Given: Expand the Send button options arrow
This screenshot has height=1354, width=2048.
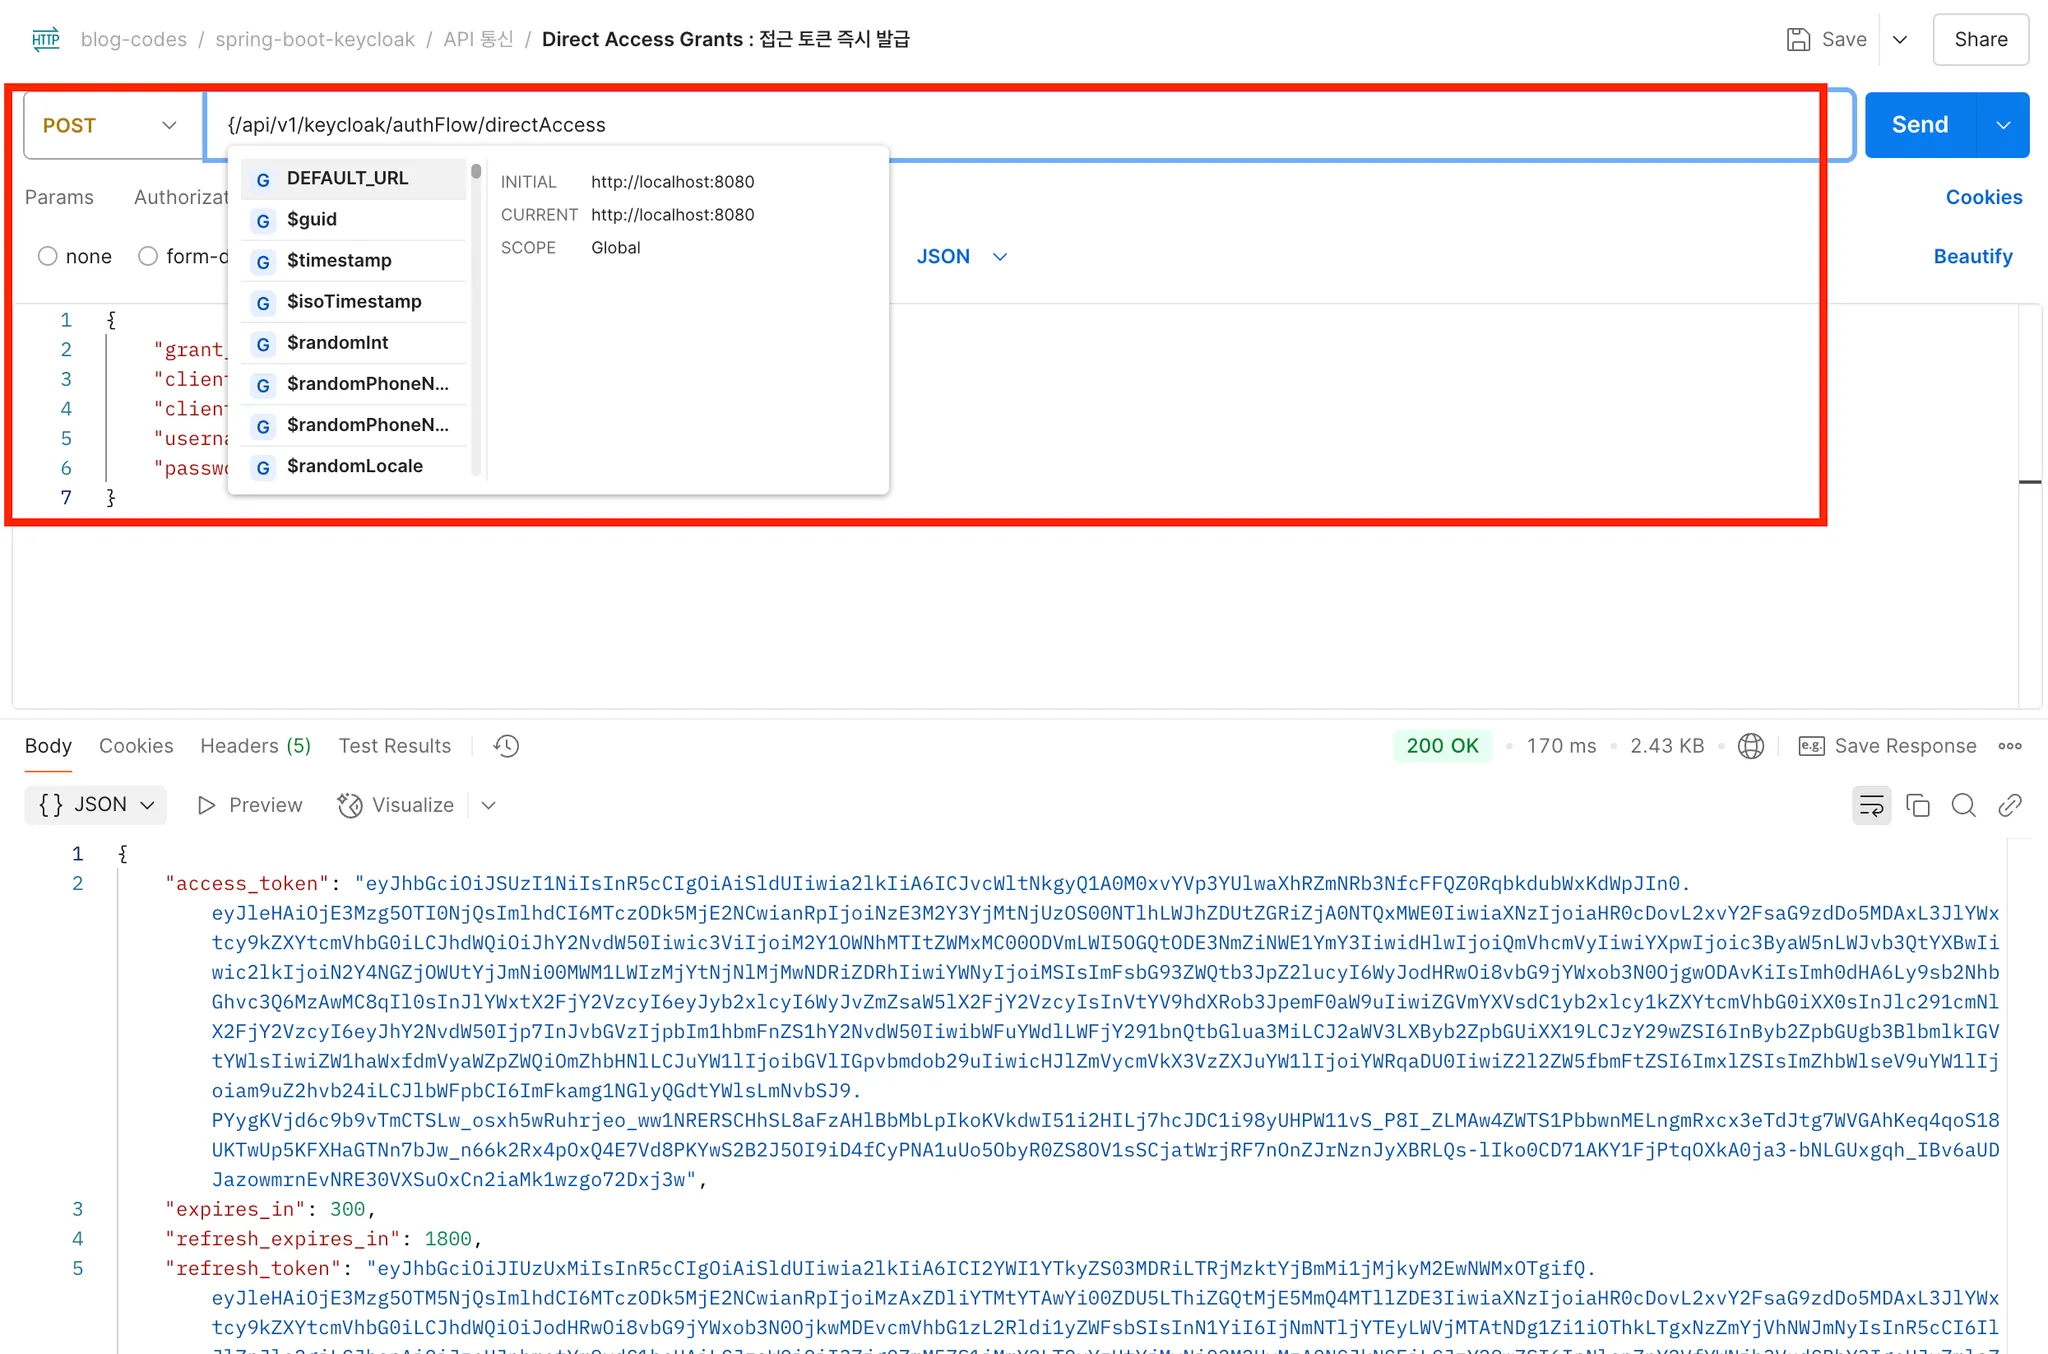Looking at the screenshot, I should coord(2003,125).
